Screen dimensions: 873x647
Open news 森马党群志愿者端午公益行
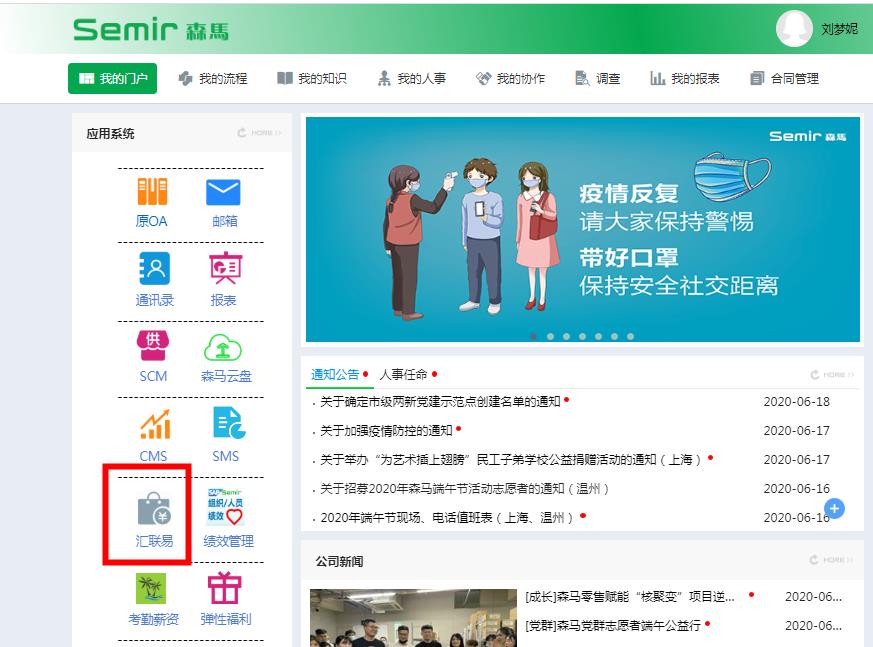[613, 625]
